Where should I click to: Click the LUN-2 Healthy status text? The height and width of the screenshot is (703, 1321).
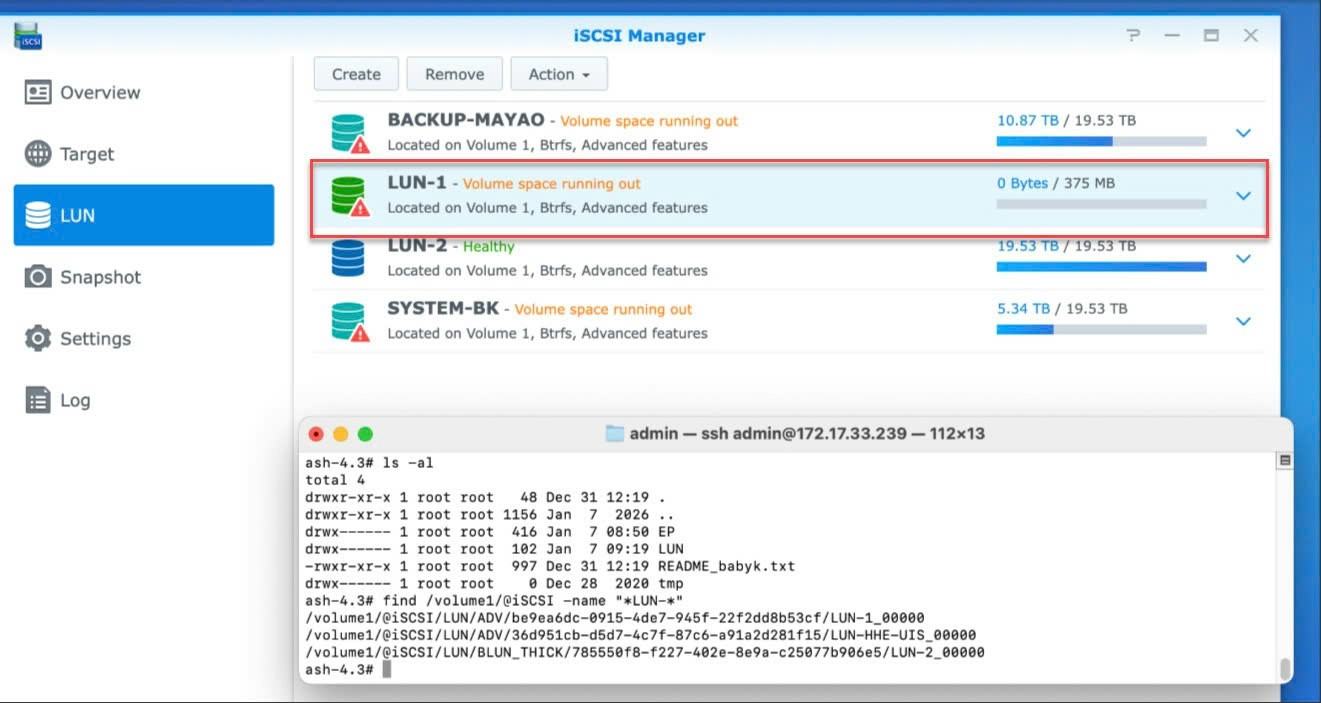[489, 246]
